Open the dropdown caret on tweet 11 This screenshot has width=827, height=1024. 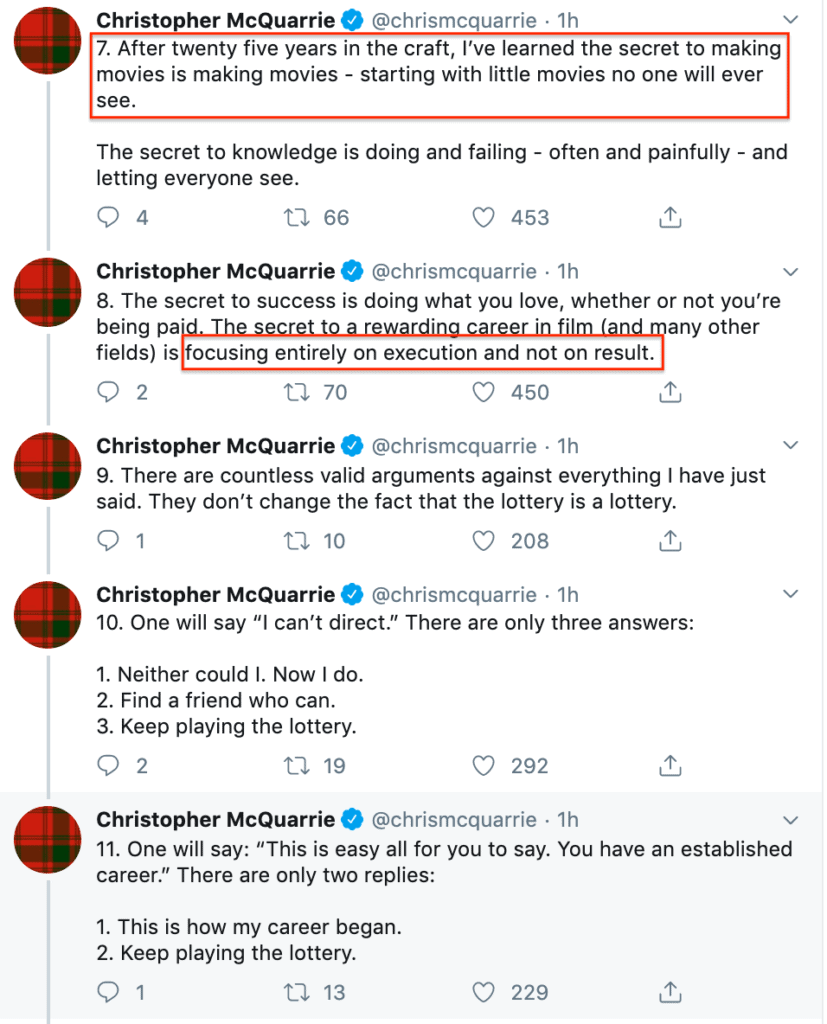[791, 819]
